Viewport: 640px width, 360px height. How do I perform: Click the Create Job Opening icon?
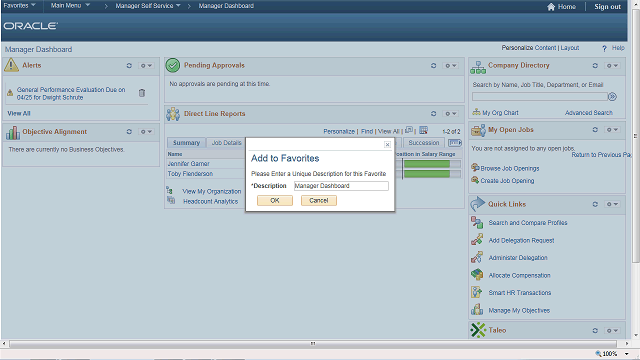(x=475, y=180)
